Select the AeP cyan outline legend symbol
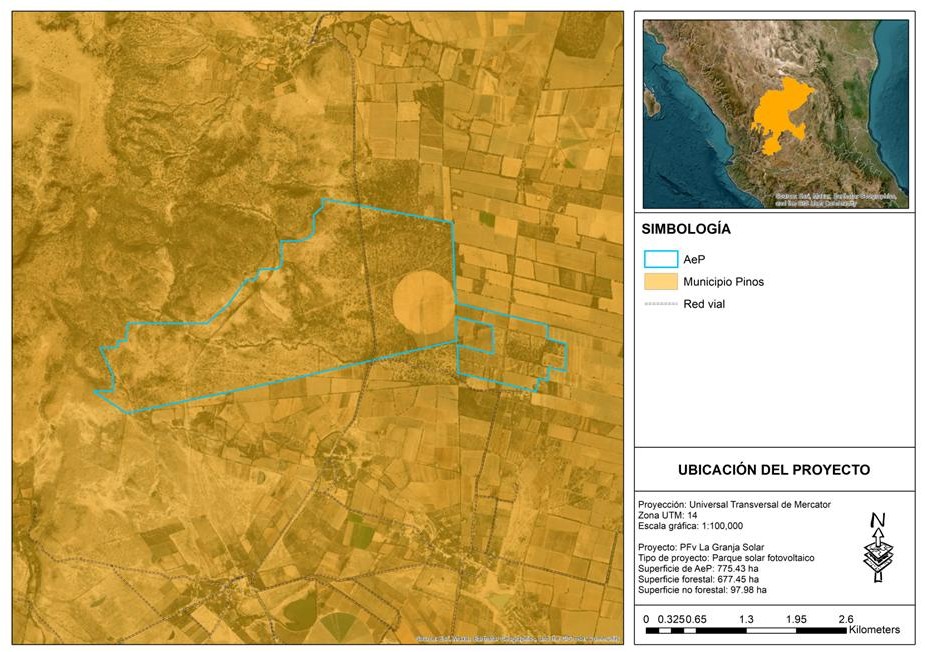The image size is (925, 652). (661, 260)
